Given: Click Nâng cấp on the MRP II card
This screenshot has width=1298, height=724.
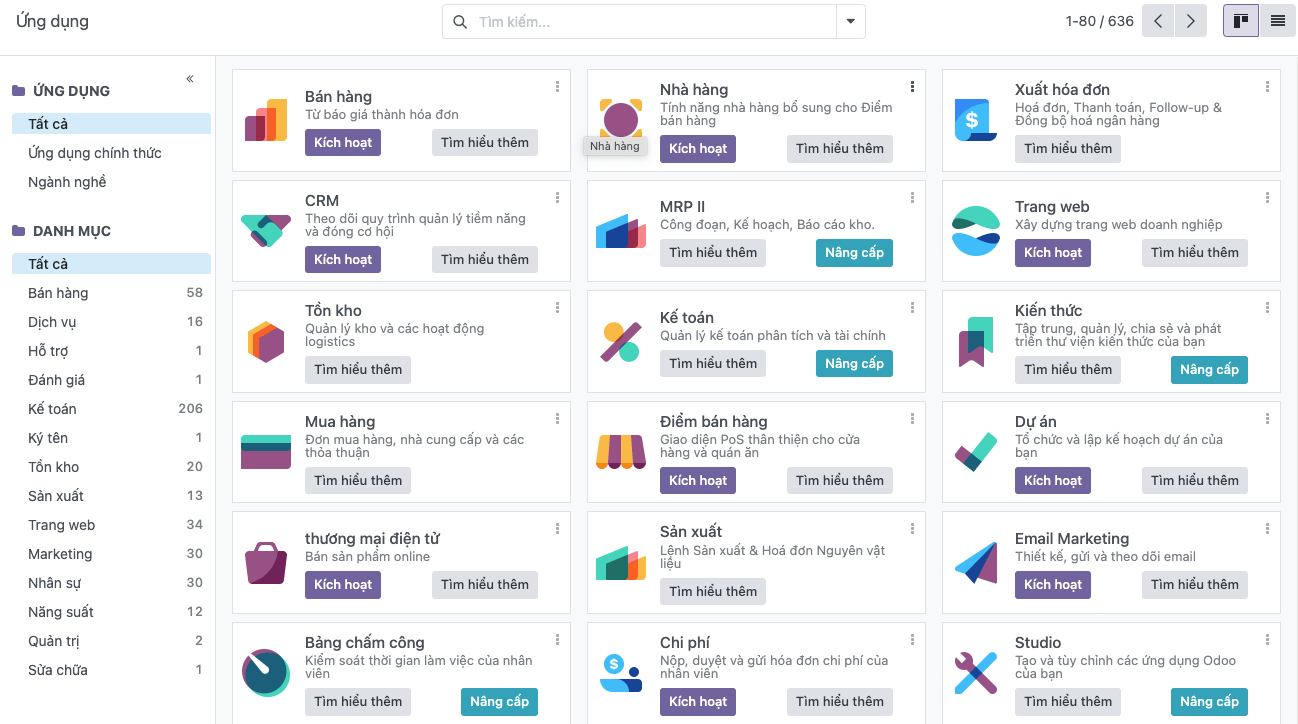Looking at the screenshot, I should tap(854, 253).
